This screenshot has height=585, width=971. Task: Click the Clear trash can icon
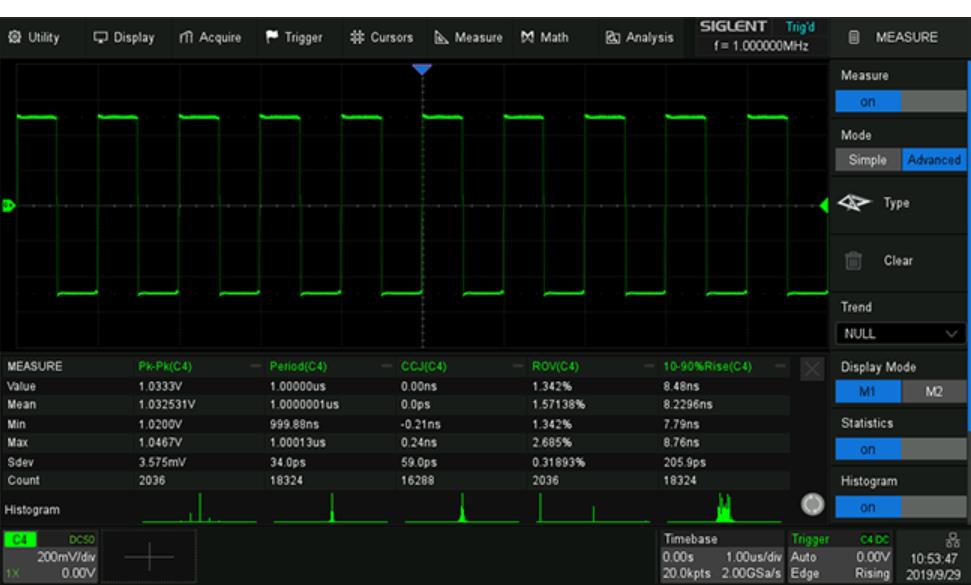854,261
